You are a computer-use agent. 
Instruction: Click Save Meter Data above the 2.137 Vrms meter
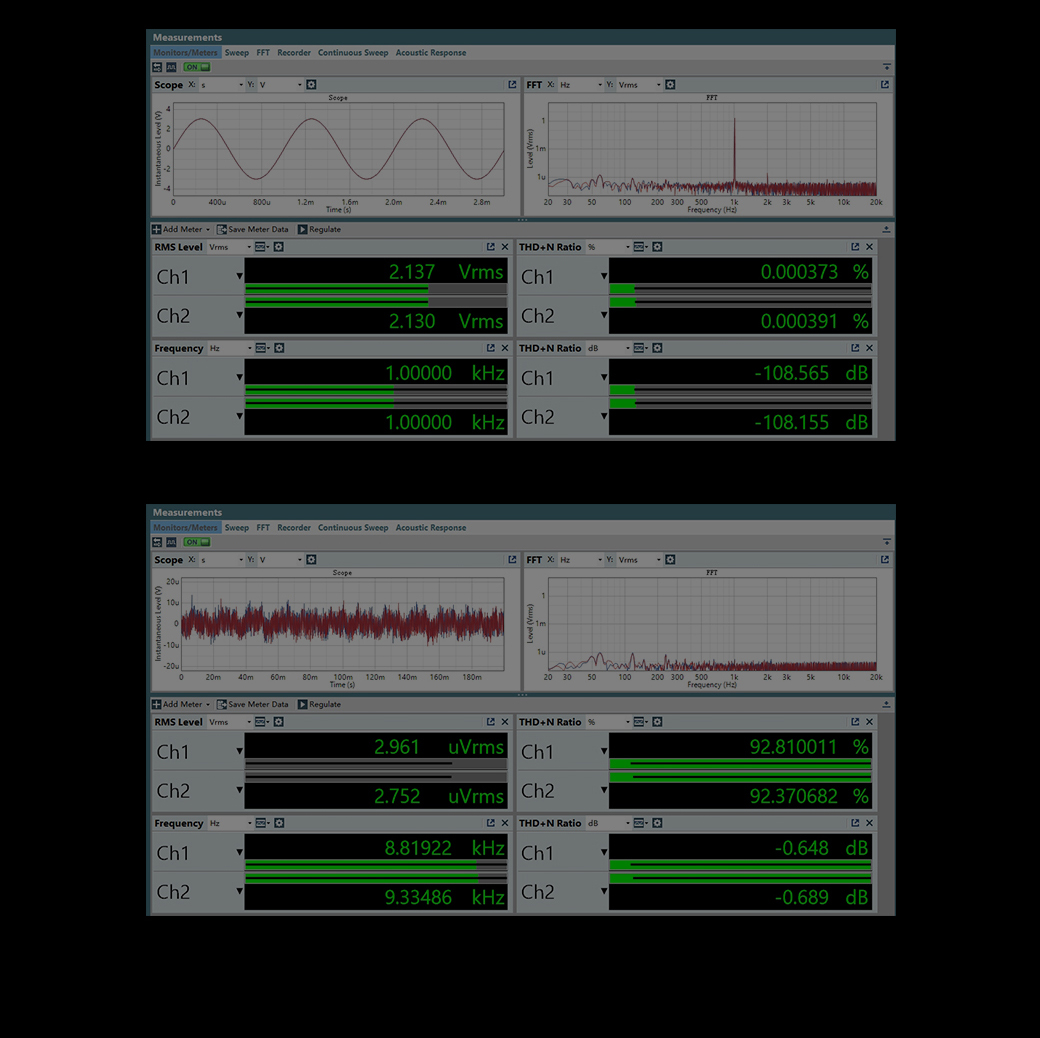252,229
